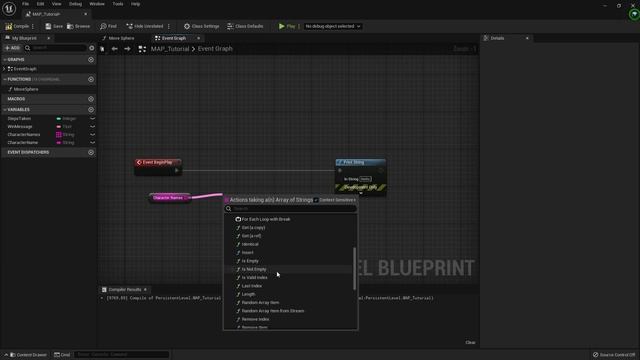Image resolution: width=640 pixels, height=360 pixels.
Task: Open the Window menu
Action: (x=97, y=4)
